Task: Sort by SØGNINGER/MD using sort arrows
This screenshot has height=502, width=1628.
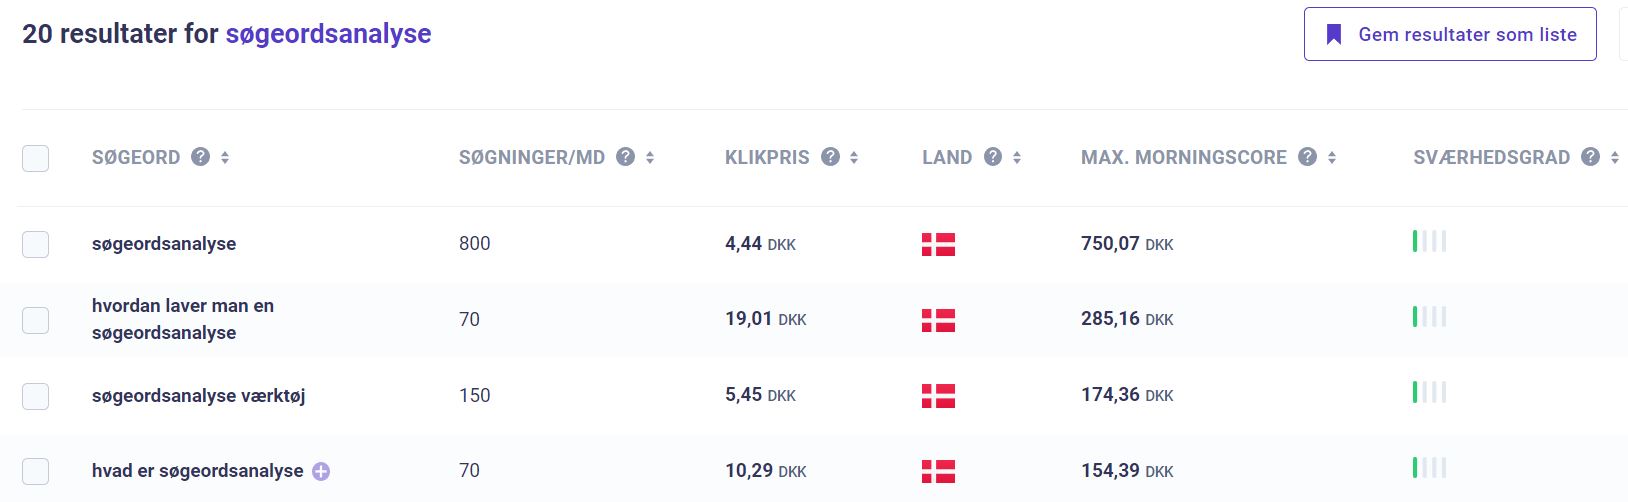Action: click(x=650, y=157)
